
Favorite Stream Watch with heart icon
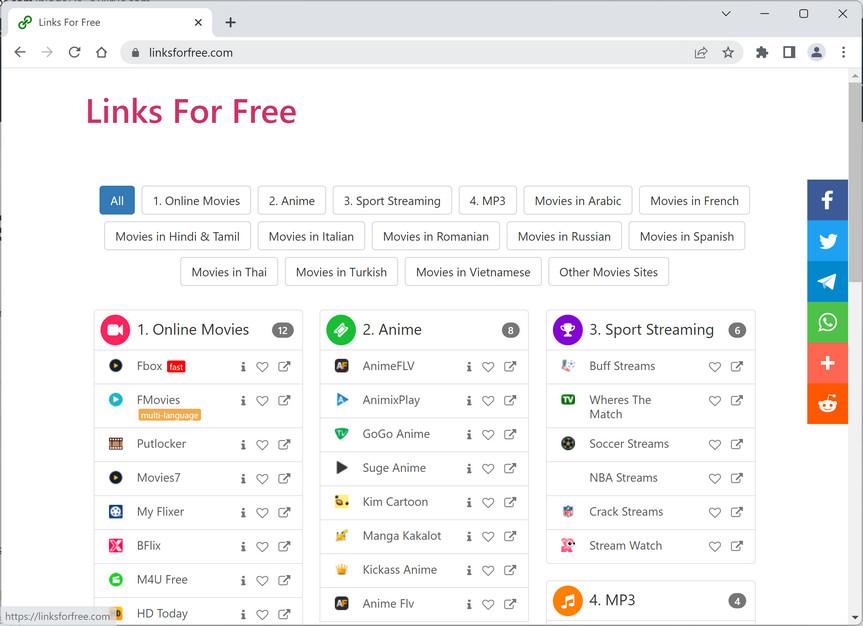pos(715,546)
